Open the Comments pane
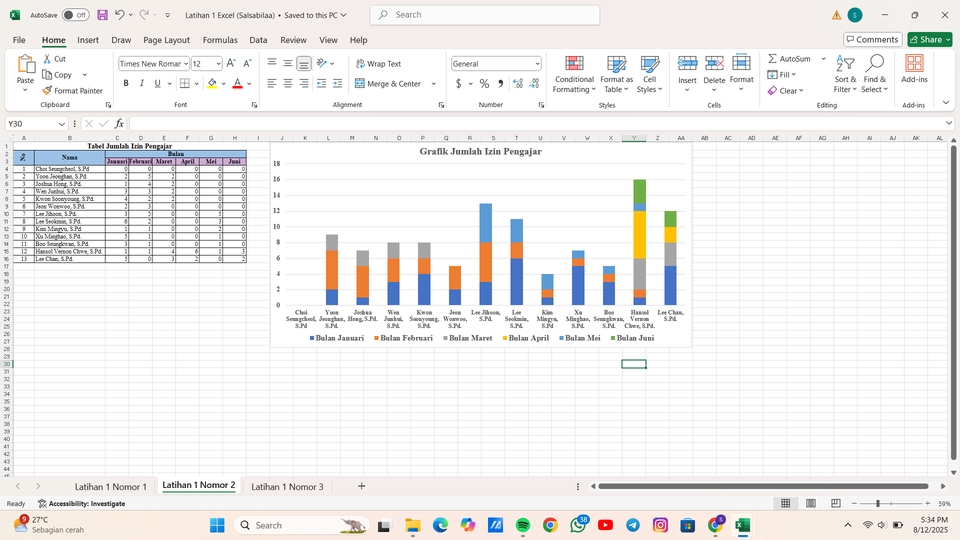This screenshot has width=960, height=540. pos(872,40)
